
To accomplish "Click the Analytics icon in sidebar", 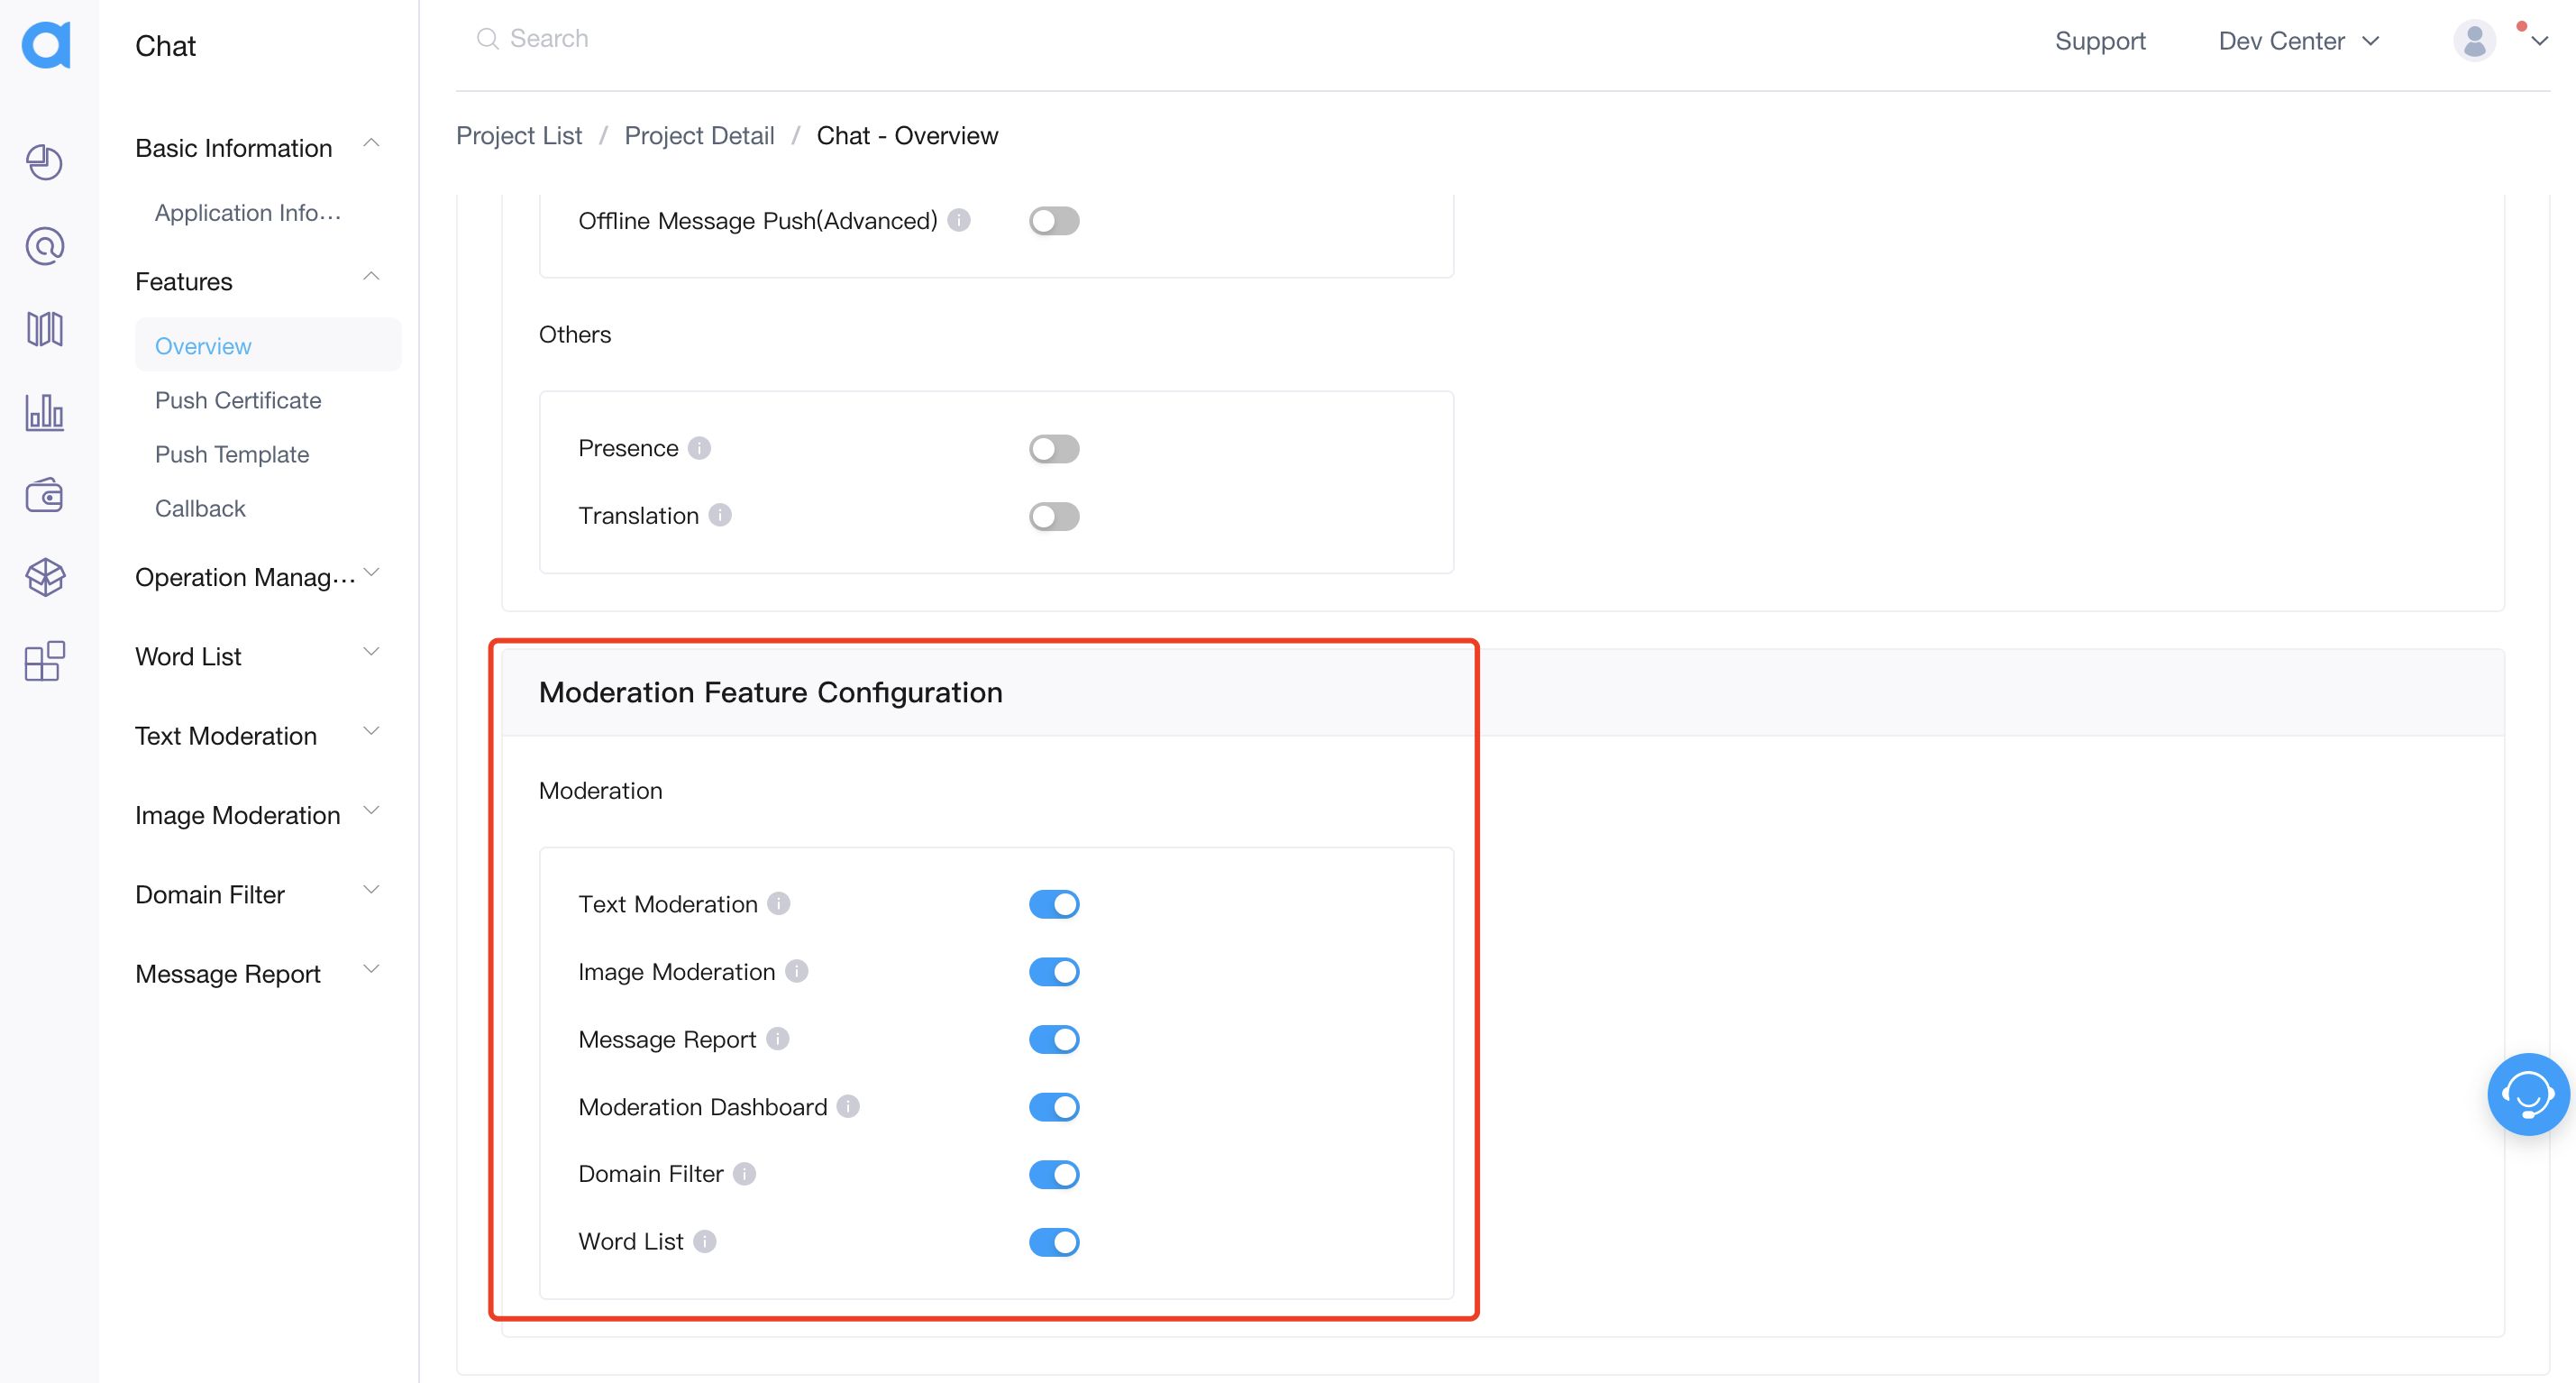I will [46, 410].
